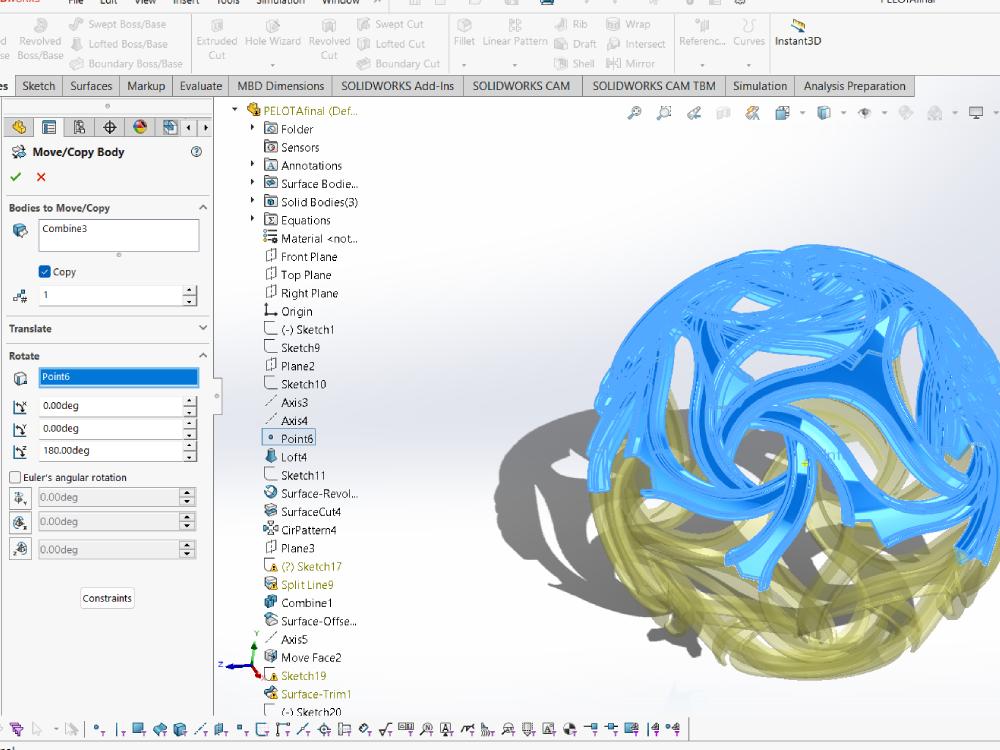Screen dimensions: 1000x750
Task: Switch to Markup tab
Action: point(146,86)
